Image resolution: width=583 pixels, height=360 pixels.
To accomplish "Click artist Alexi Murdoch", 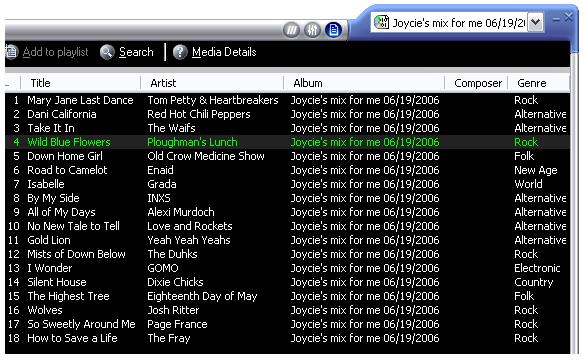I will tap(181, 212).
